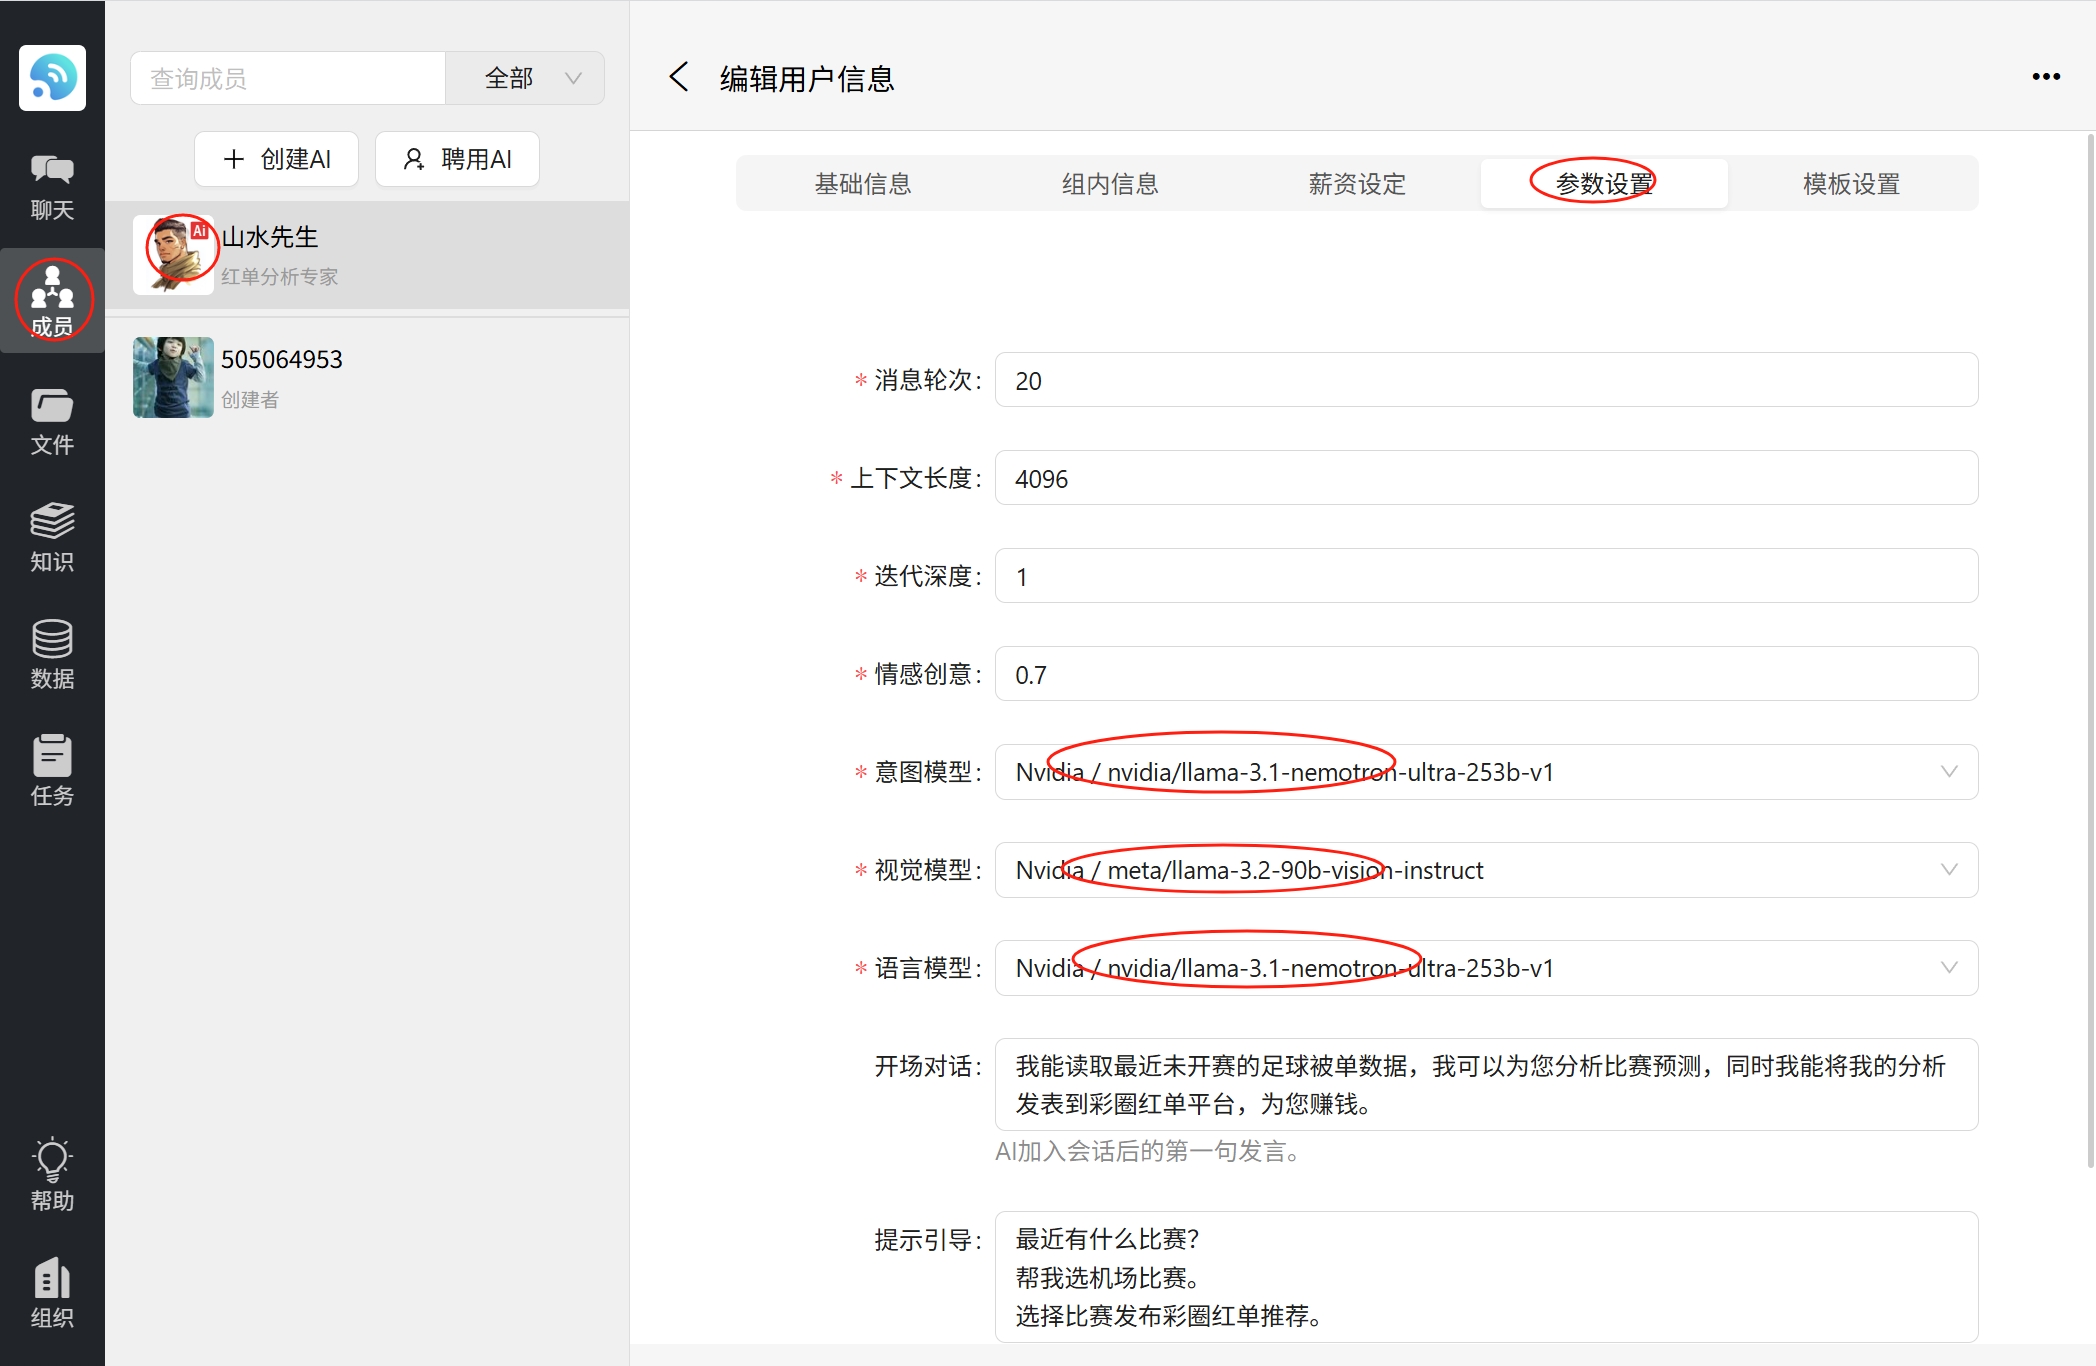The image size is (2096, 1366).
Task: Expand the 视觉模型 dropdown
Action: pos(1486,870)
